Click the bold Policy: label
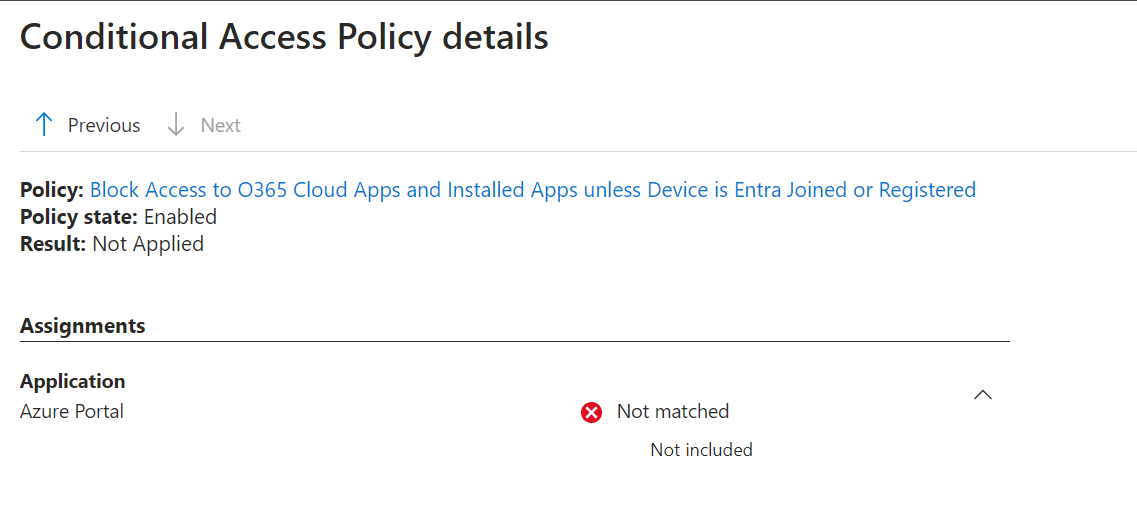1137x529 pixels. (52, 190)
